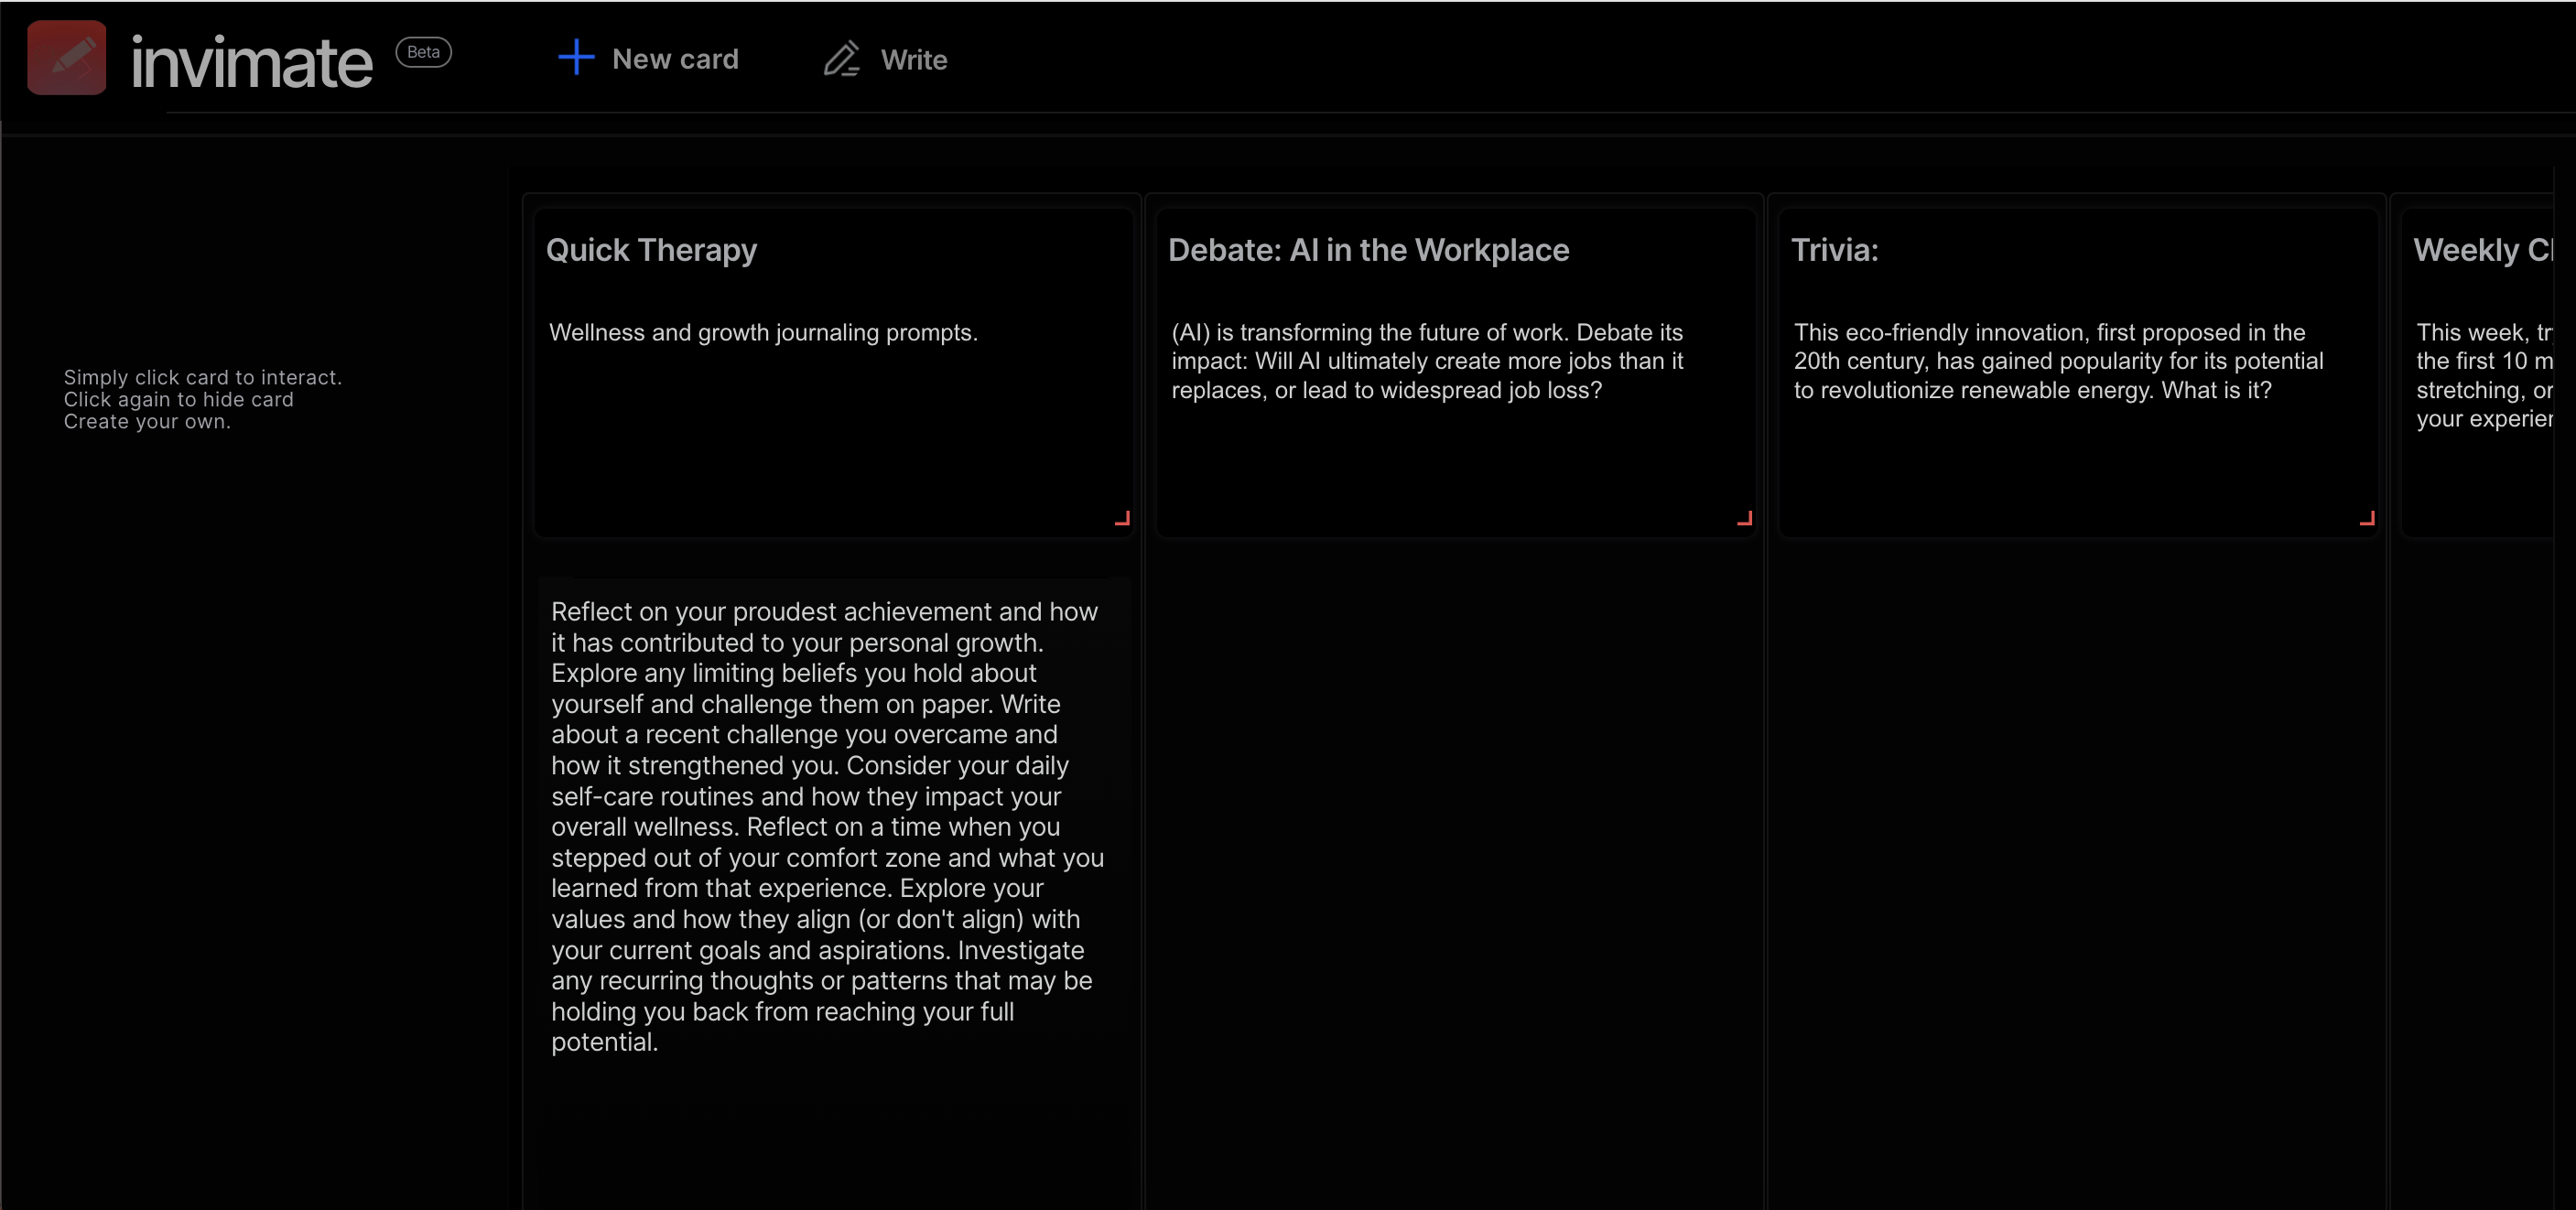Image resolution: width=2576 pixels, height=1210 pixels.
Task: Click the Beta badge
Action: click(423, 52)
